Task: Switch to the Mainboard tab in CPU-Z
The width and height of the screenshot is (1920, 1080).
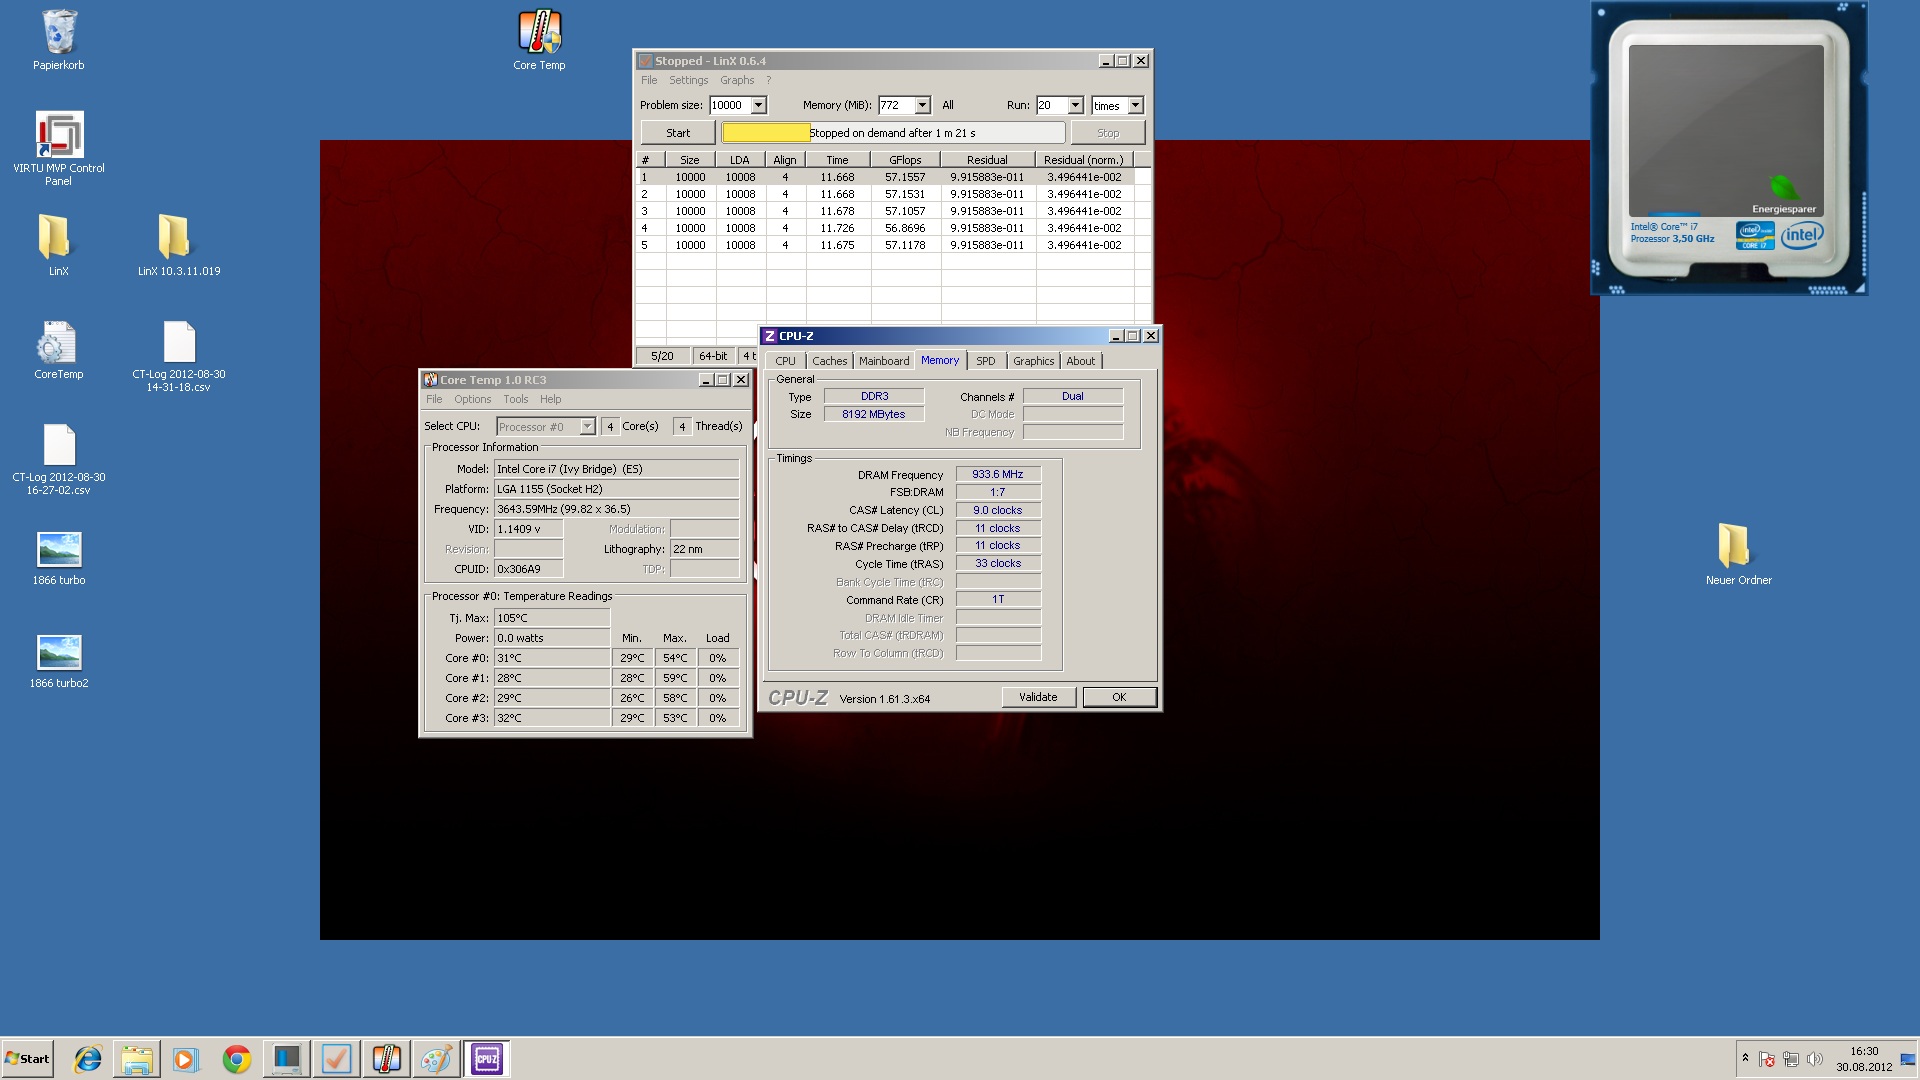Action: point(883,361)
